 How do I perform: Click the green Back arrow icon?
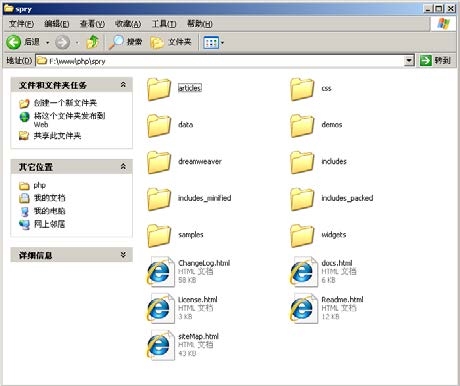(14, 42)
